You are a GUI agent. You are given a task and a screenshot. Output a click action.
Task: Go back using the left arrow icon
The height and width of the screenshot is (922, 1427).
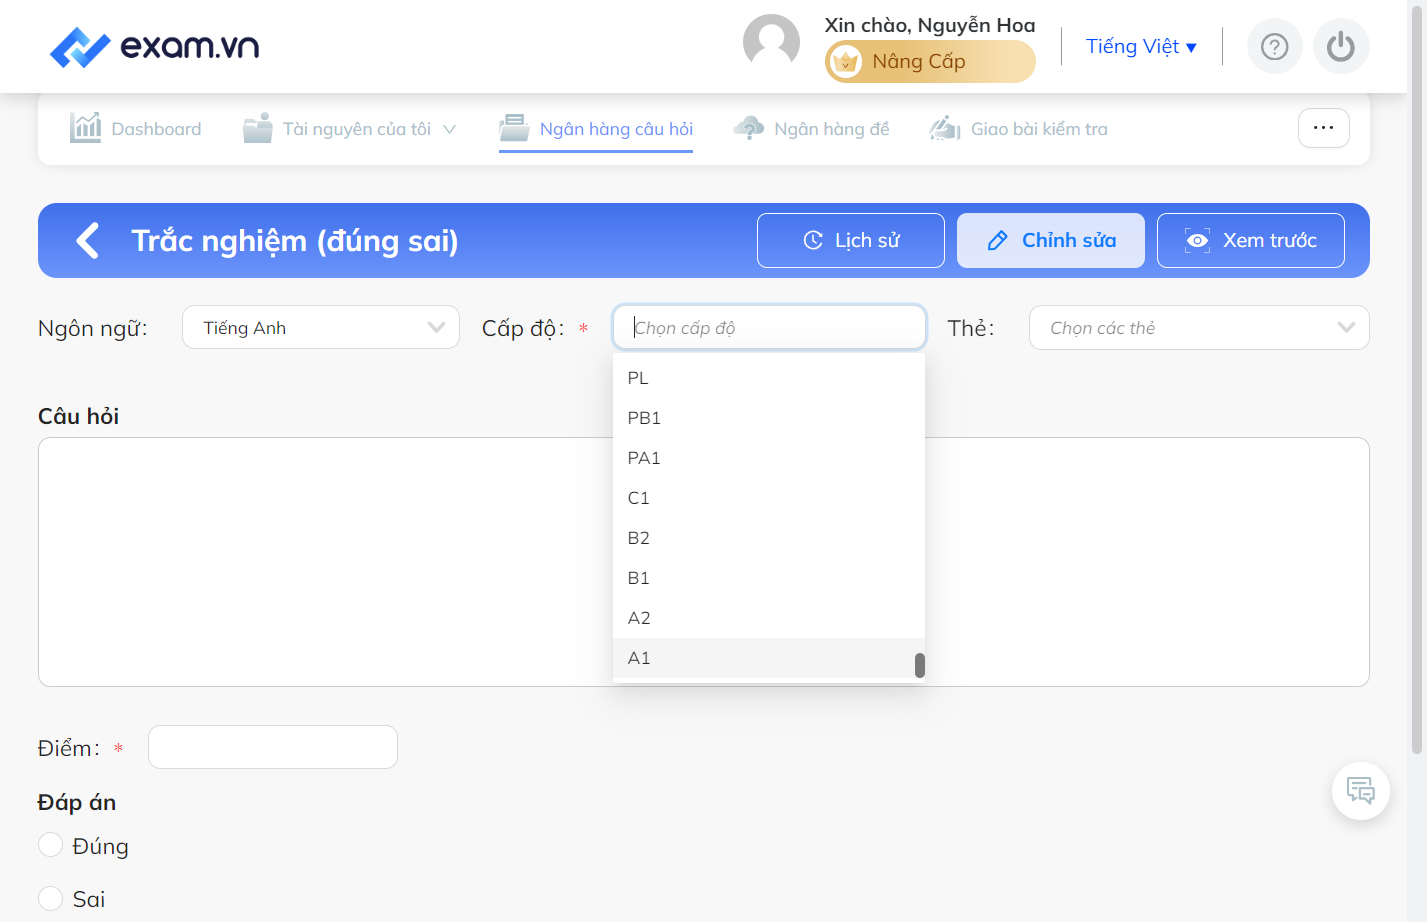[88, 240]
